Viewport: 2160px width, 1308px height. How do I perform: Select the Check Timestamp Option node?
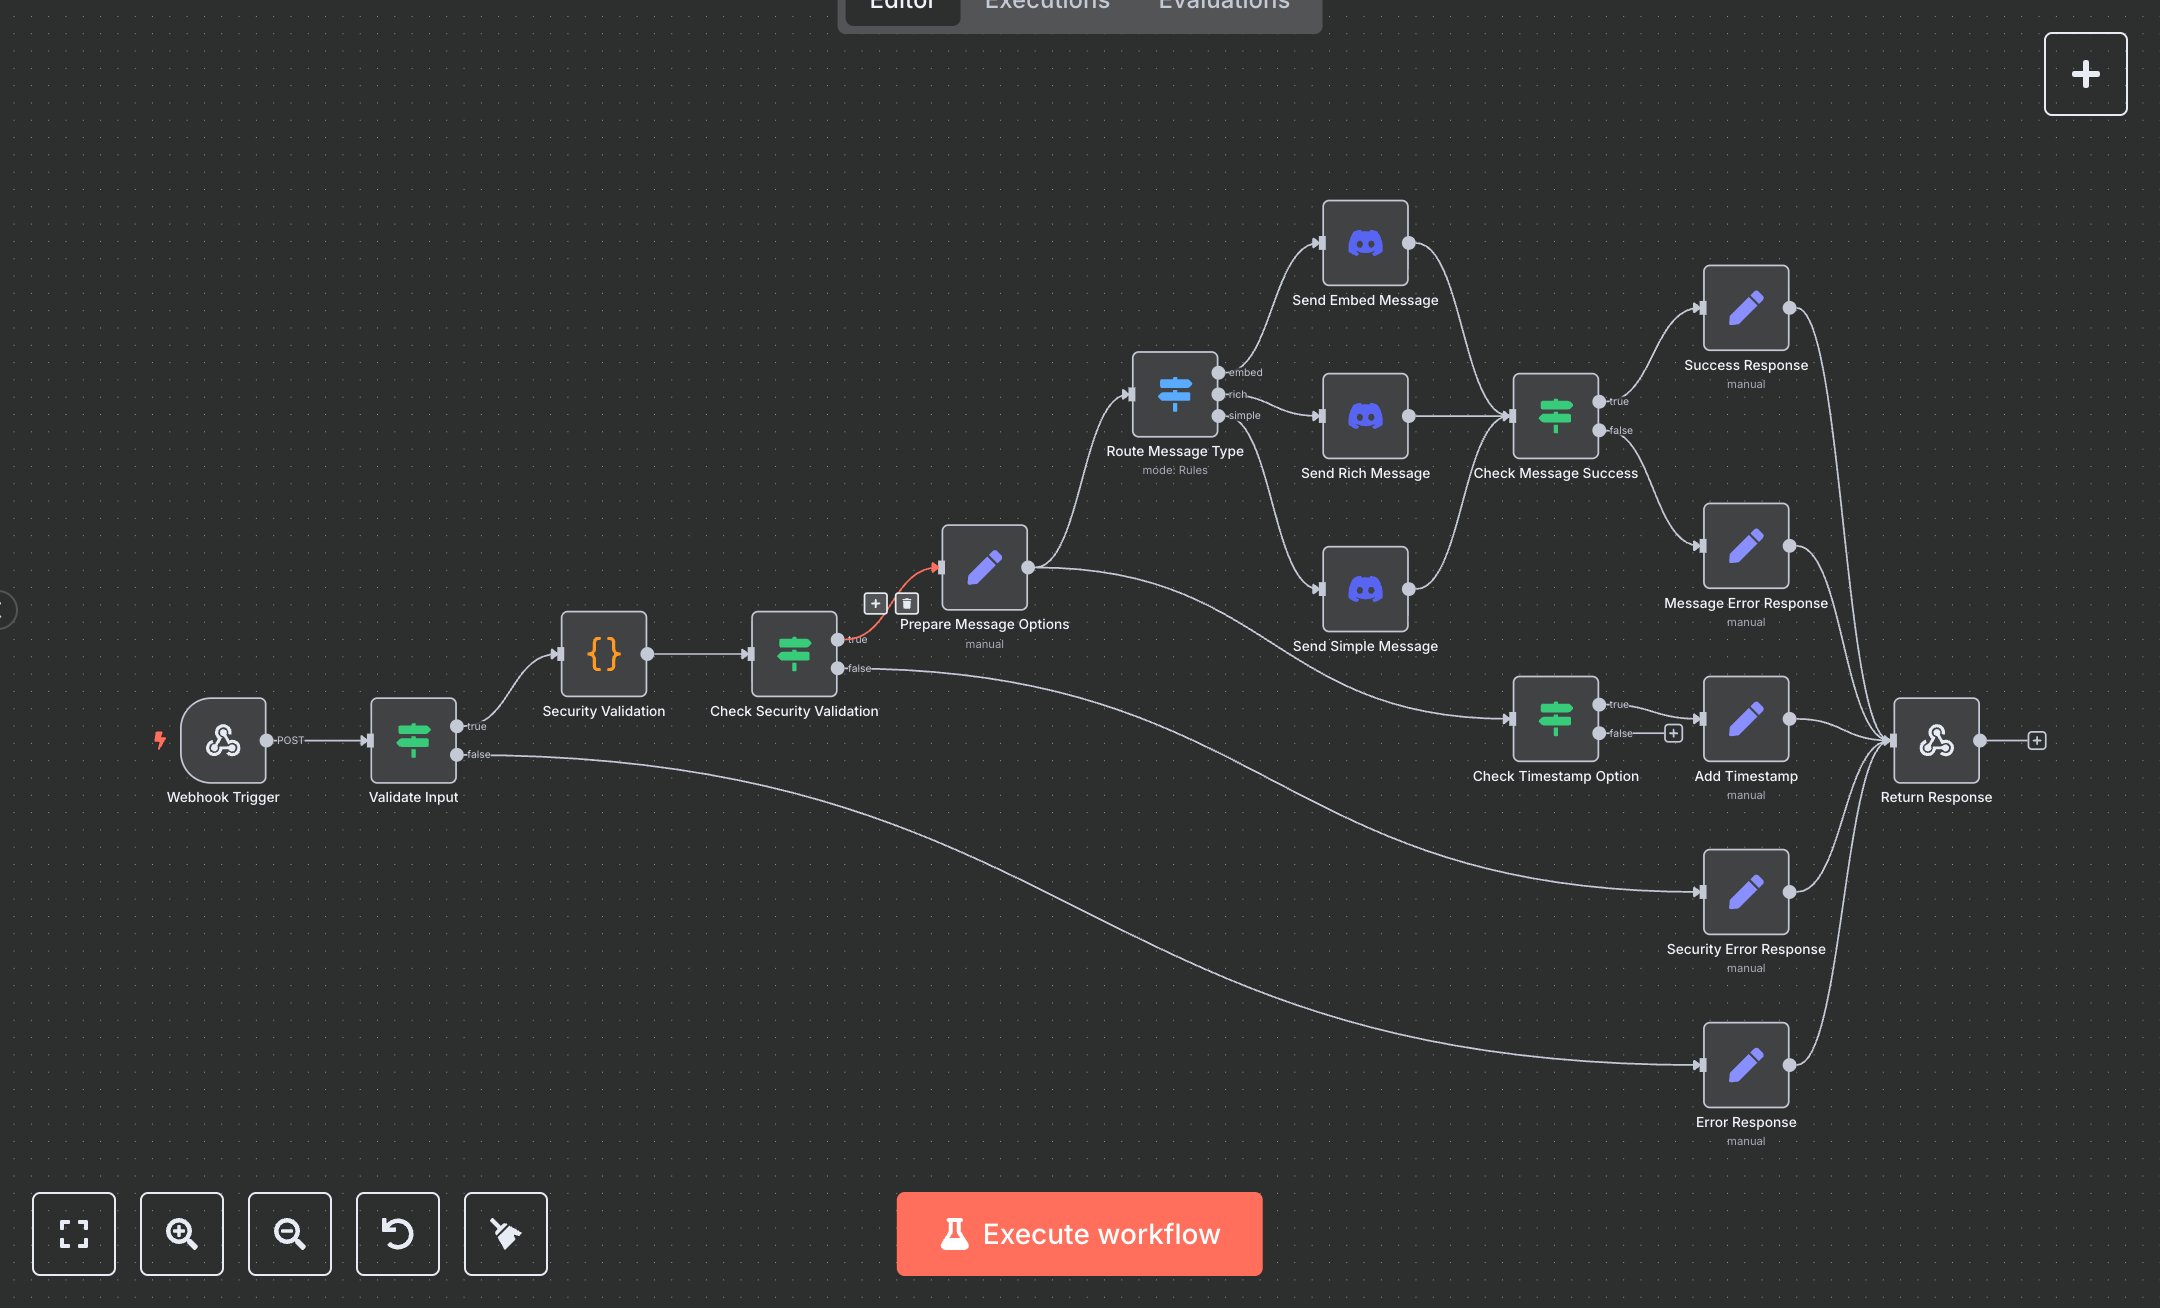pyautogui.click(x=1555, y=719)
